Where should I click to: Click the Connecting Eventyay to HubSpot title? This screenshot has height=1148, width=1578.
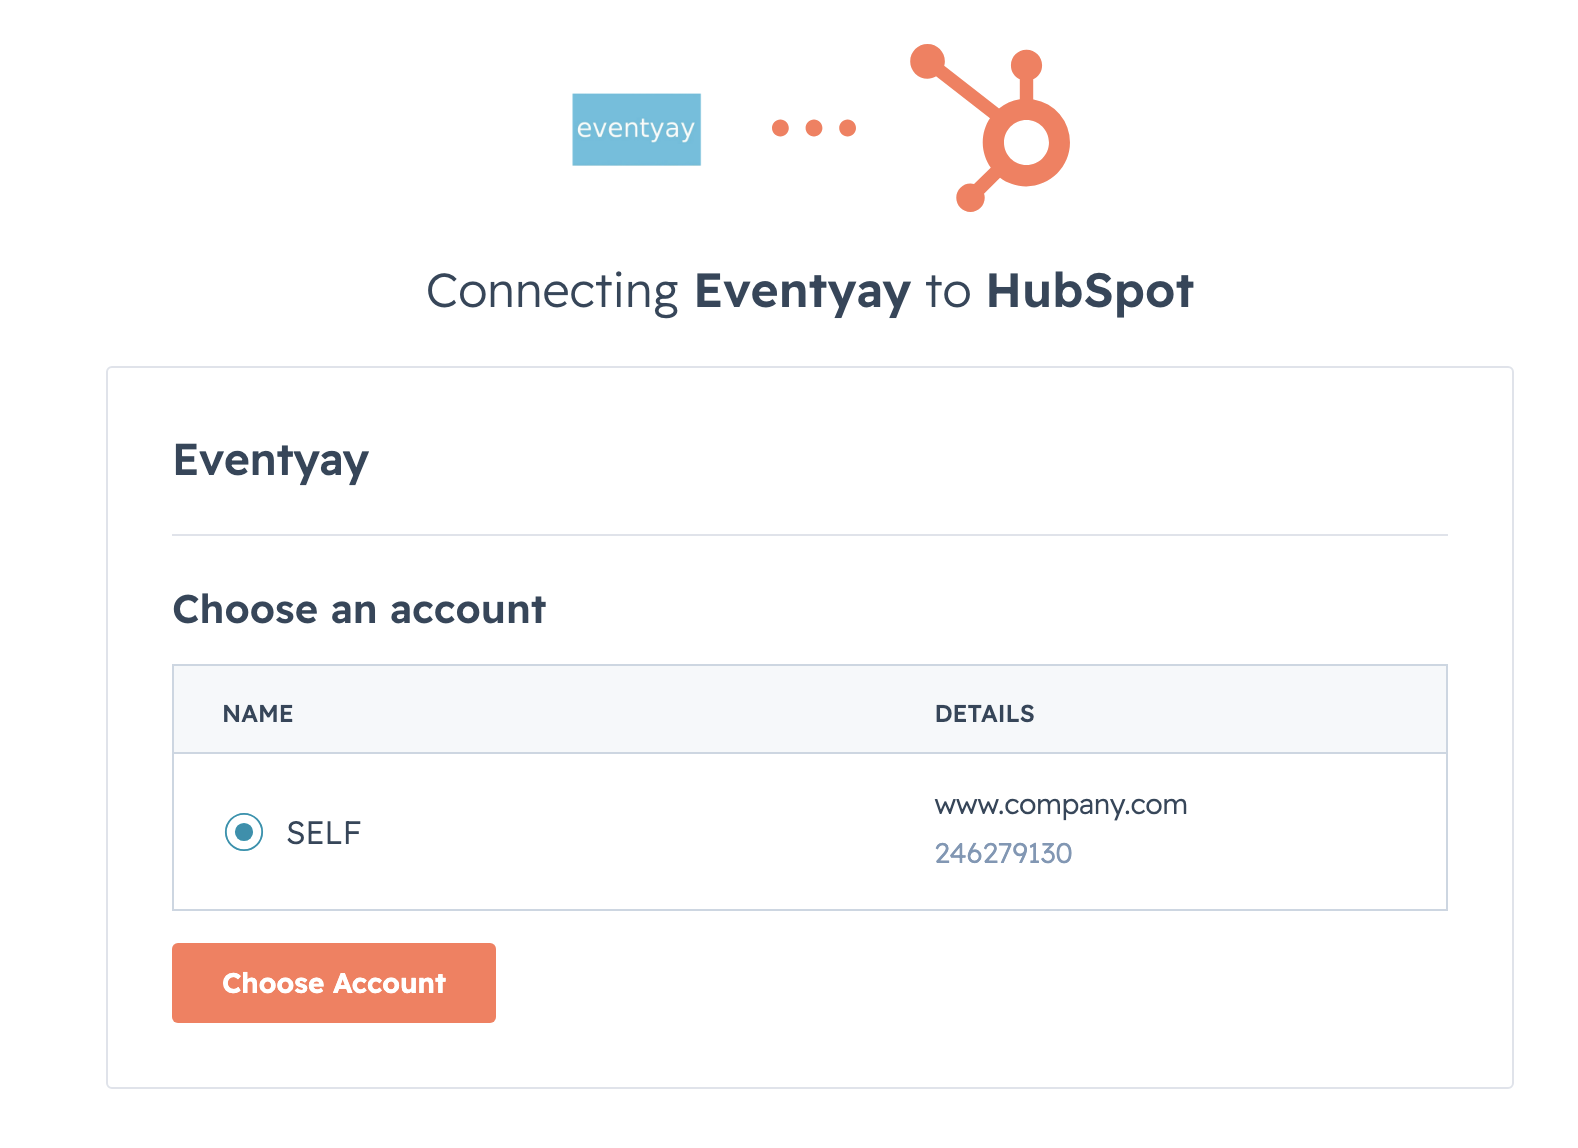810,292
